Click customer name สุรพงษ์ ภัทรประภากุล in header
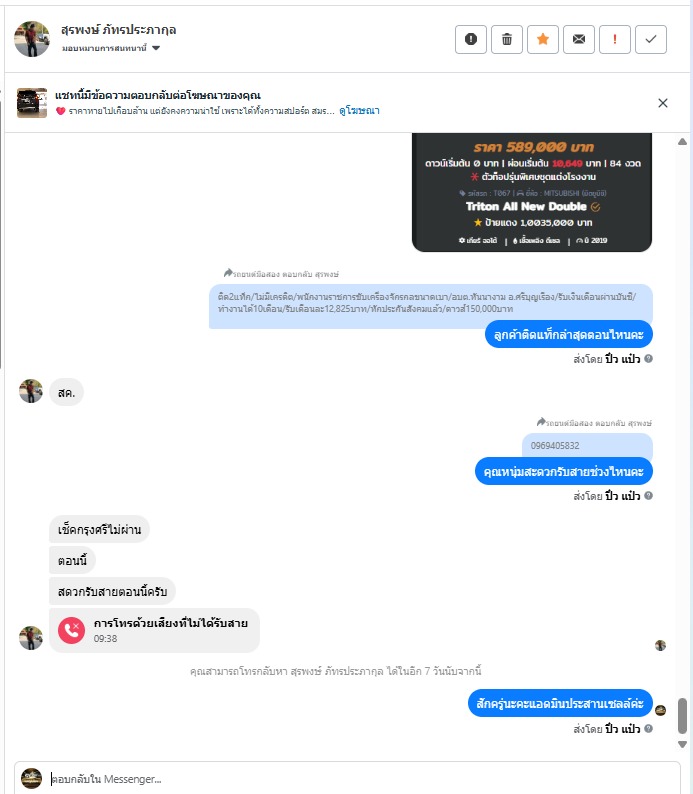The image size is (693, 794). pos(118,30)
